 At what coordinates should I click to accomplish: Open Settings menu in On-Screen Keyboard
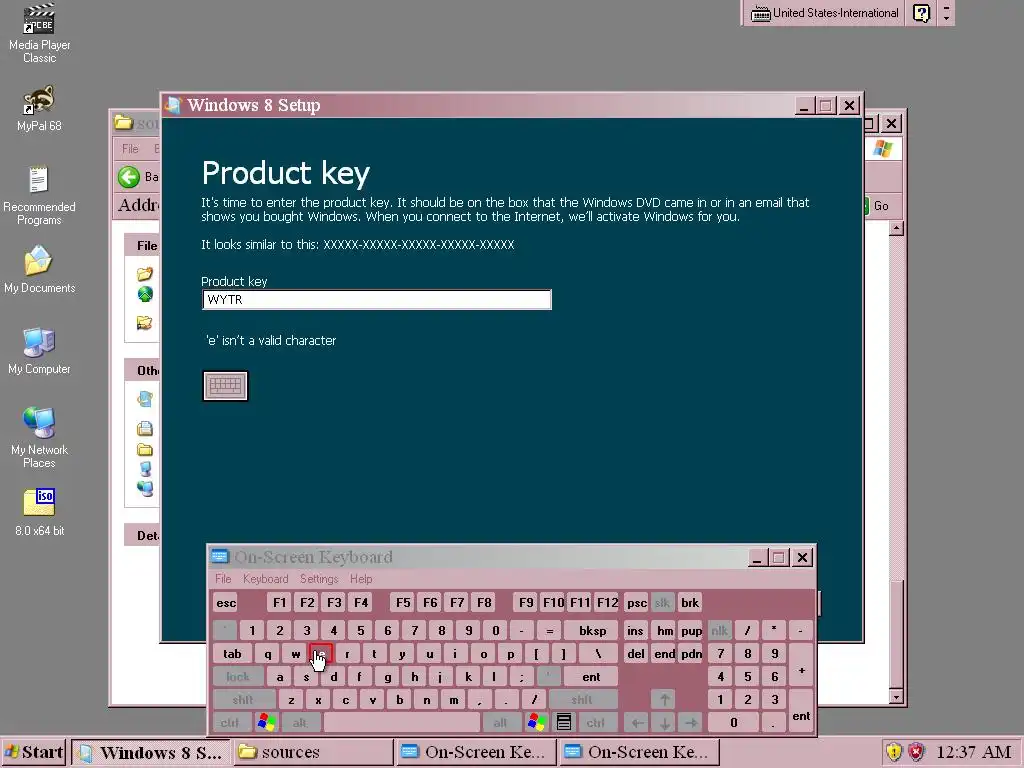pos(319,579)
